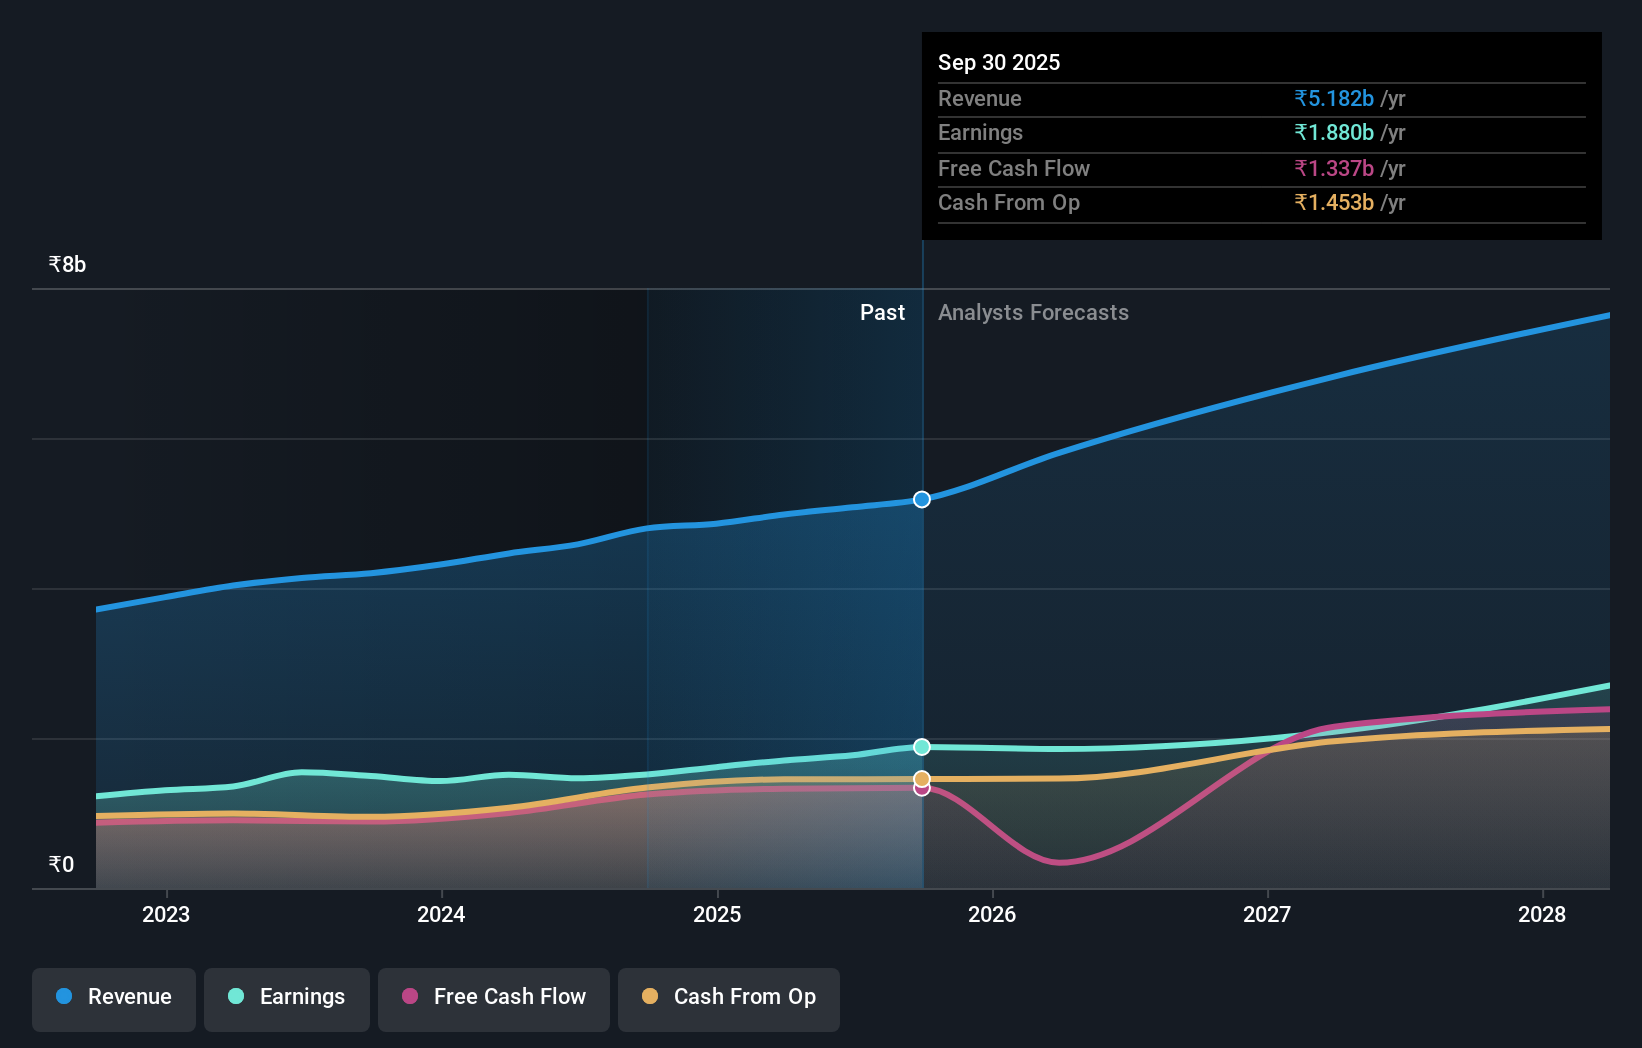This screenshot has height=1048, width=1642.
Task: Select the Revenue legend dot icon
Action: [62, 996]
